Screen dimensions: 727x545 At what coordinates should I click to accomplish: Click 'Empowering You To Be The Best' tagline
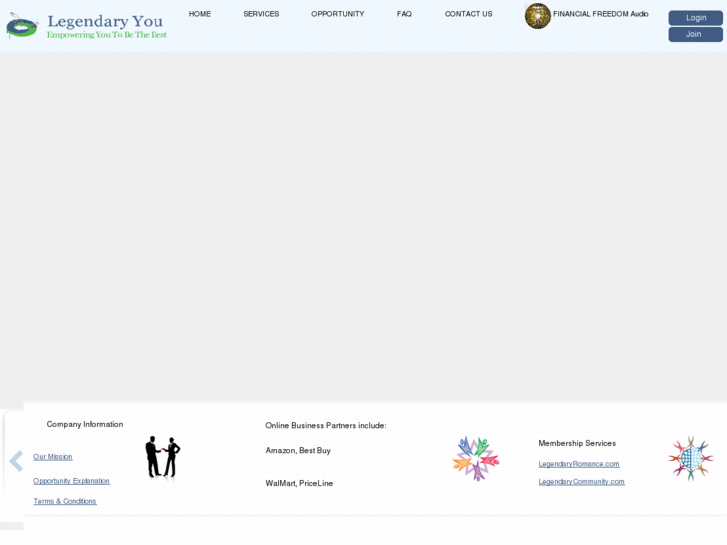[x=107, y=35]
